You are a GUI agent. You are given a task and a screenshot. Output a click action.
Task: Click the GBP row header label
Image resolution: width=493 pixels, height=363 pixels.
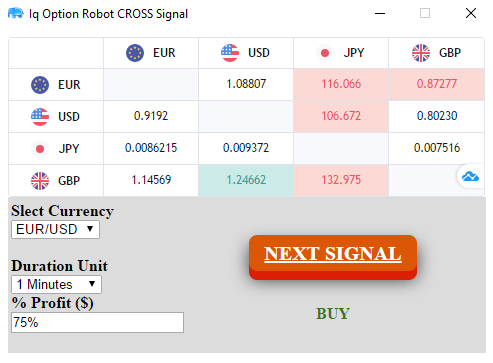click(69, 181)
